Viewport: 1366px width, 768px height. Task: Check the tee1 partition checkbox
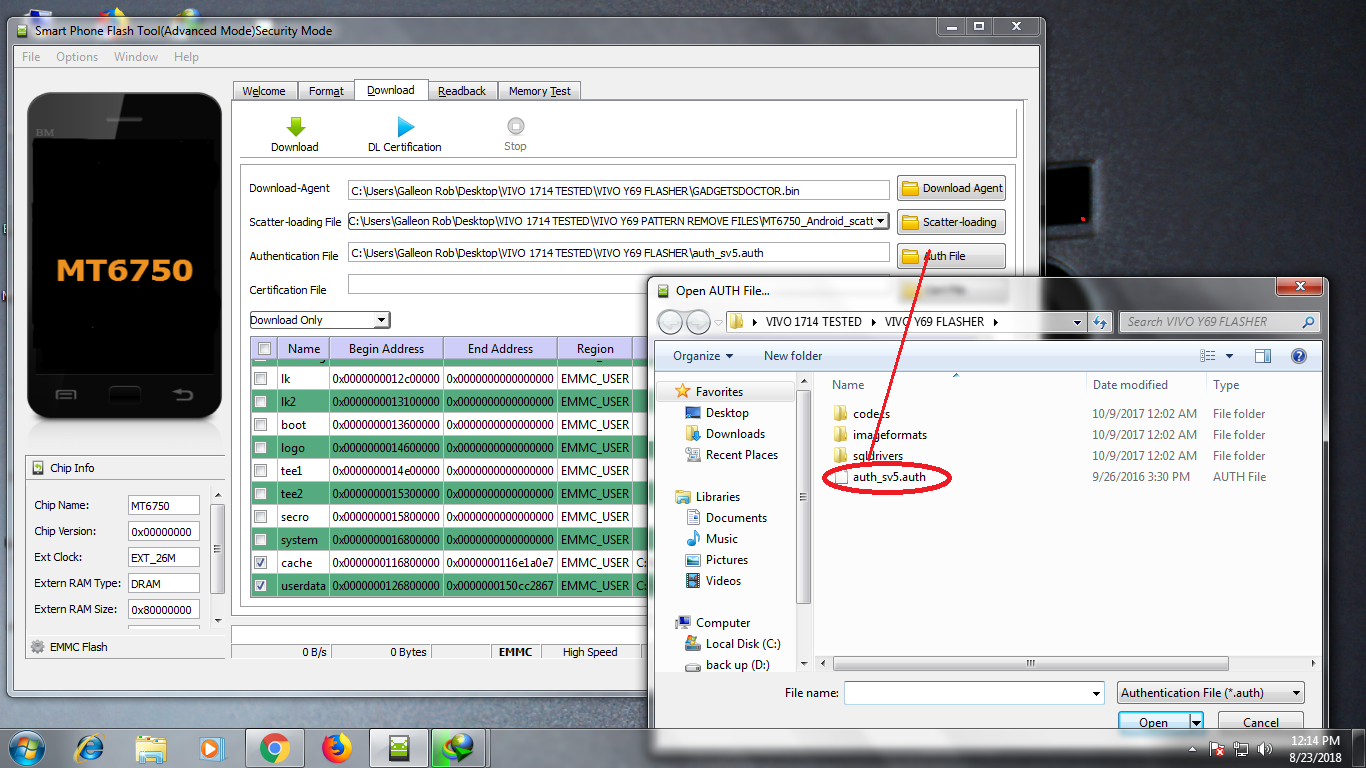(x=261, y=471)
